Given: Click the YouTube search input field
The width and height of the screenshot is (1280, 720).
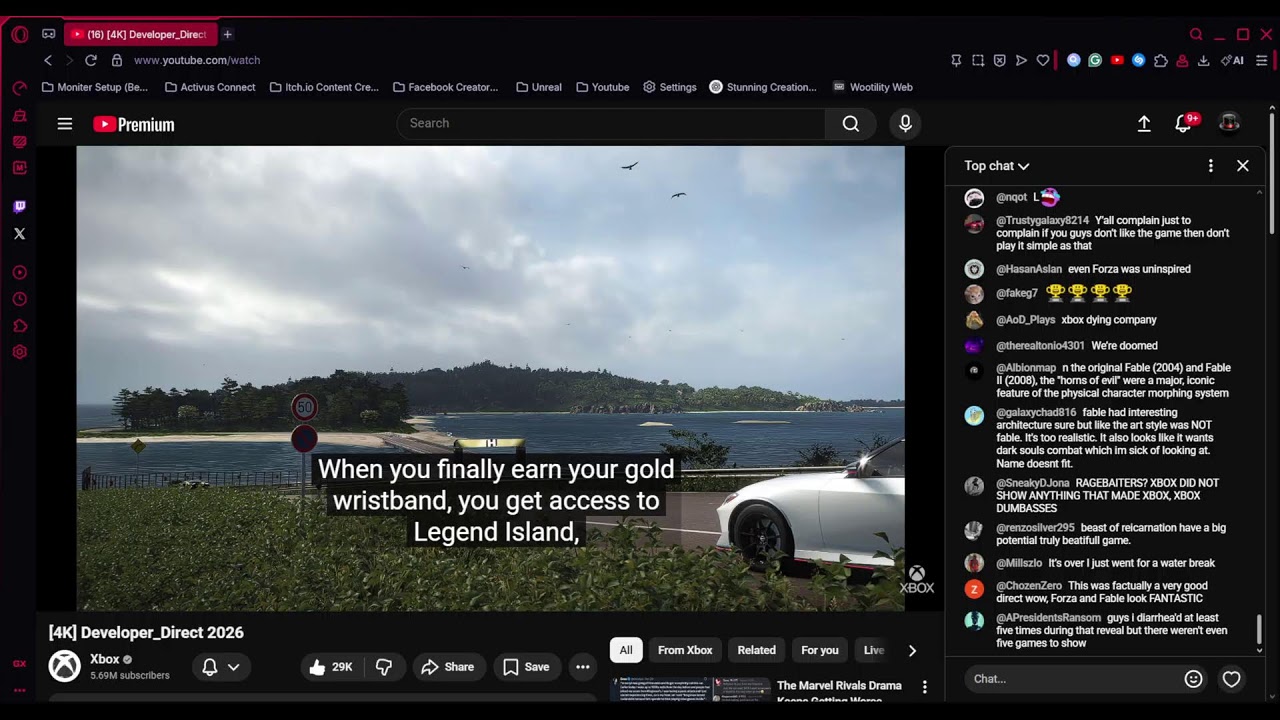Looking at the screenshot, I should coord(611,124).
